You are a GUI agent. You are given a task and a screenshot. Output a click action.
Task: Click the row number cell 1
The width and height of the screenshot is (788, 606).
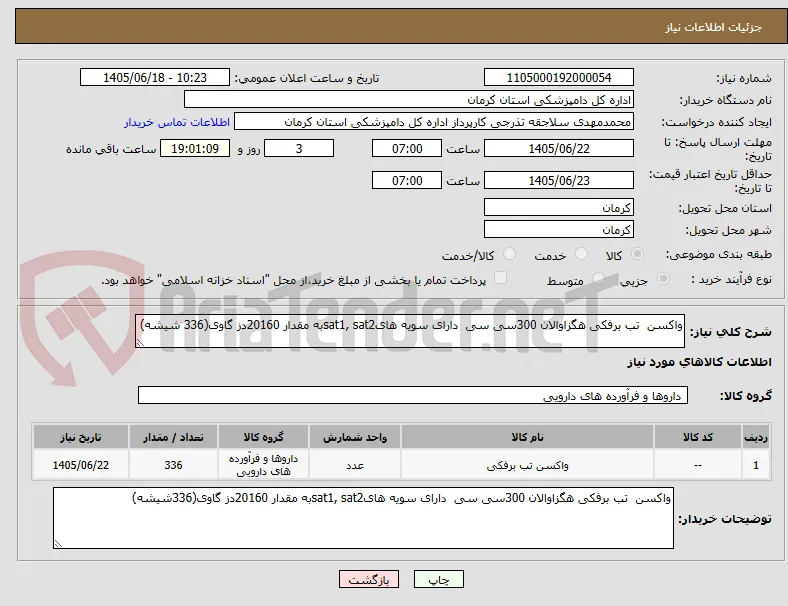point(755,465)
